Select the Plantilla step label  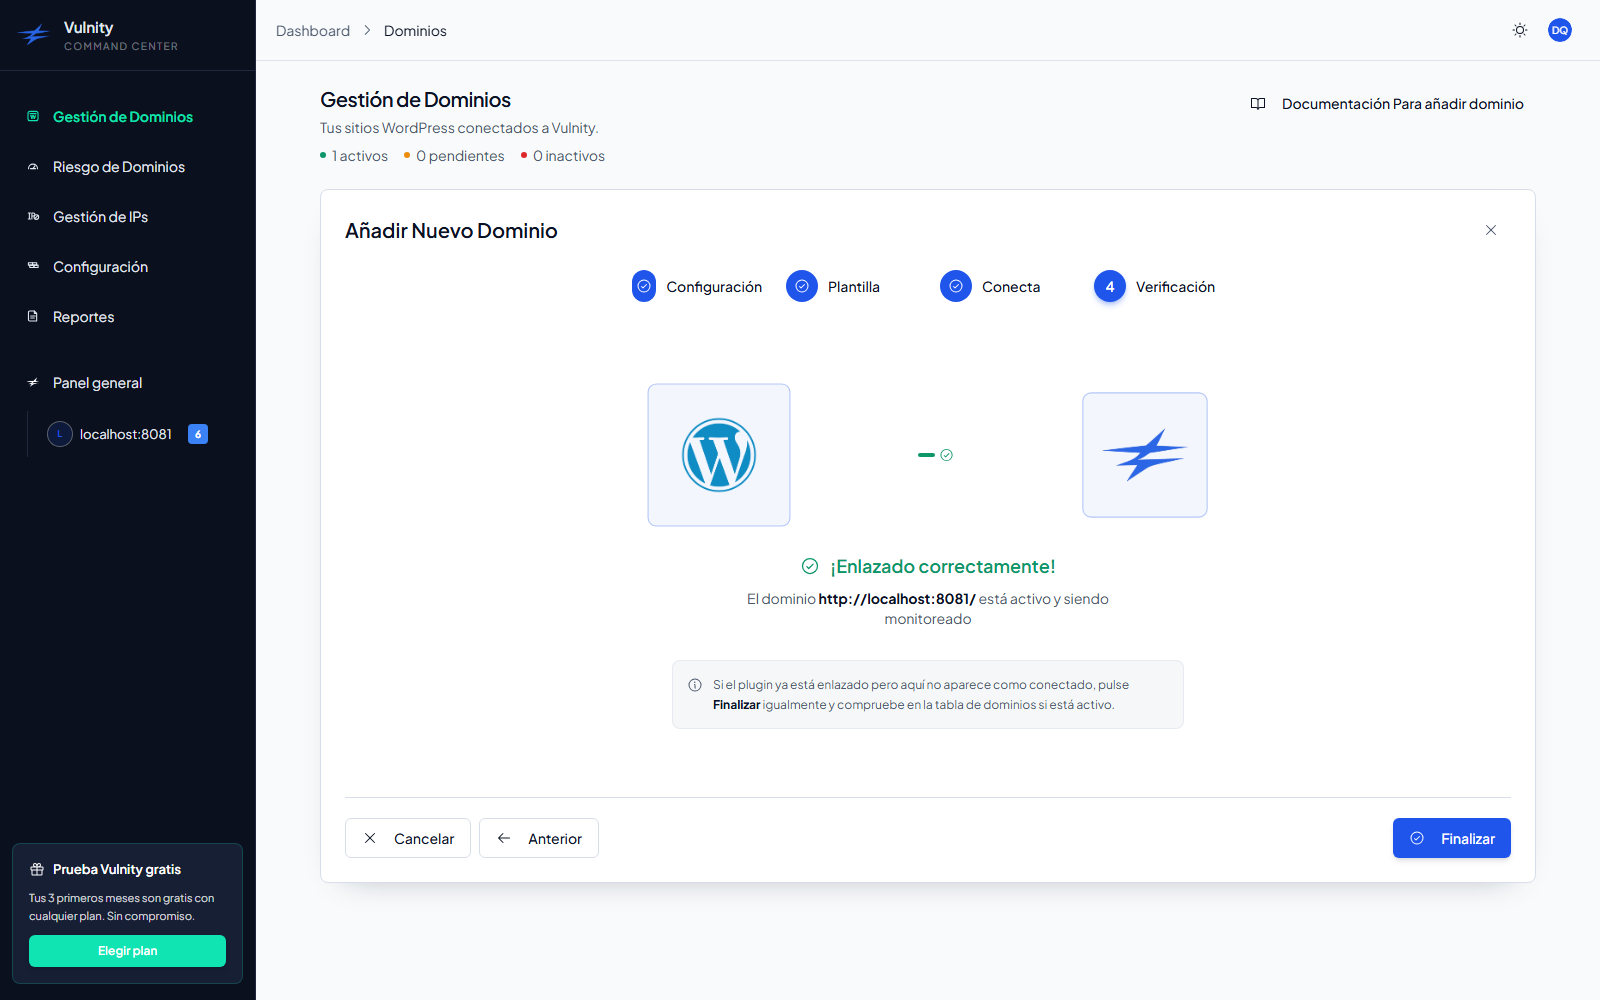click(x=854, y=287)
